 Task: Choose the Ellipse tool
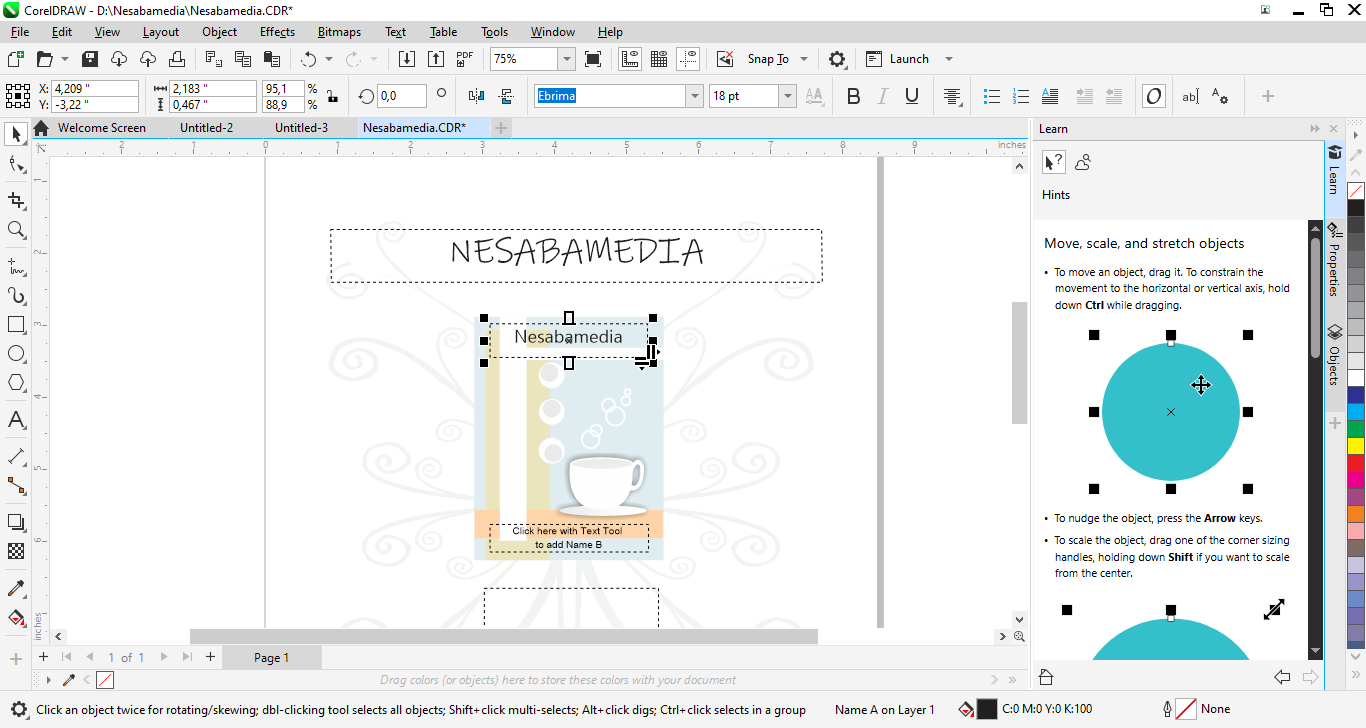(x=16, y=354)
